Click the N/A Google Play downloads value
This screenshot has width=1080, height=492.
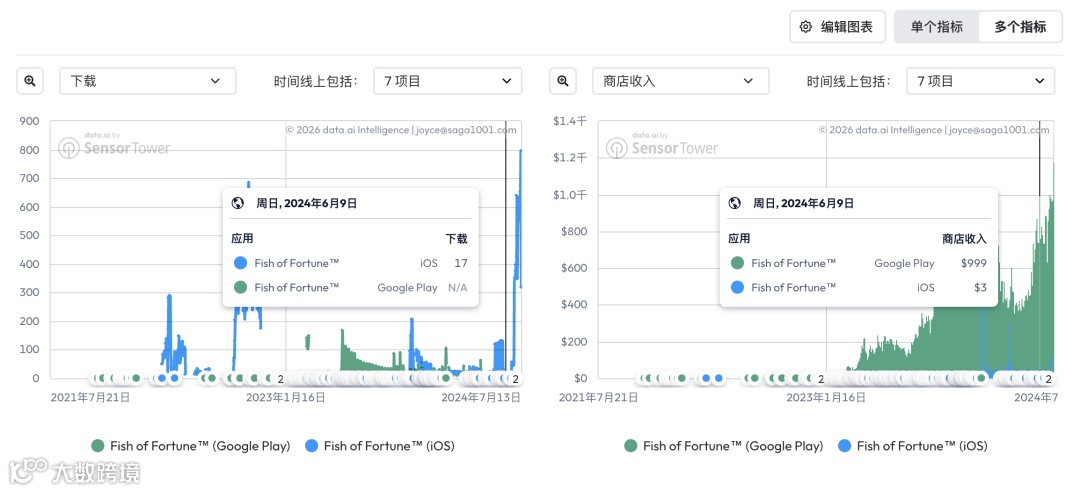point(457,287)
